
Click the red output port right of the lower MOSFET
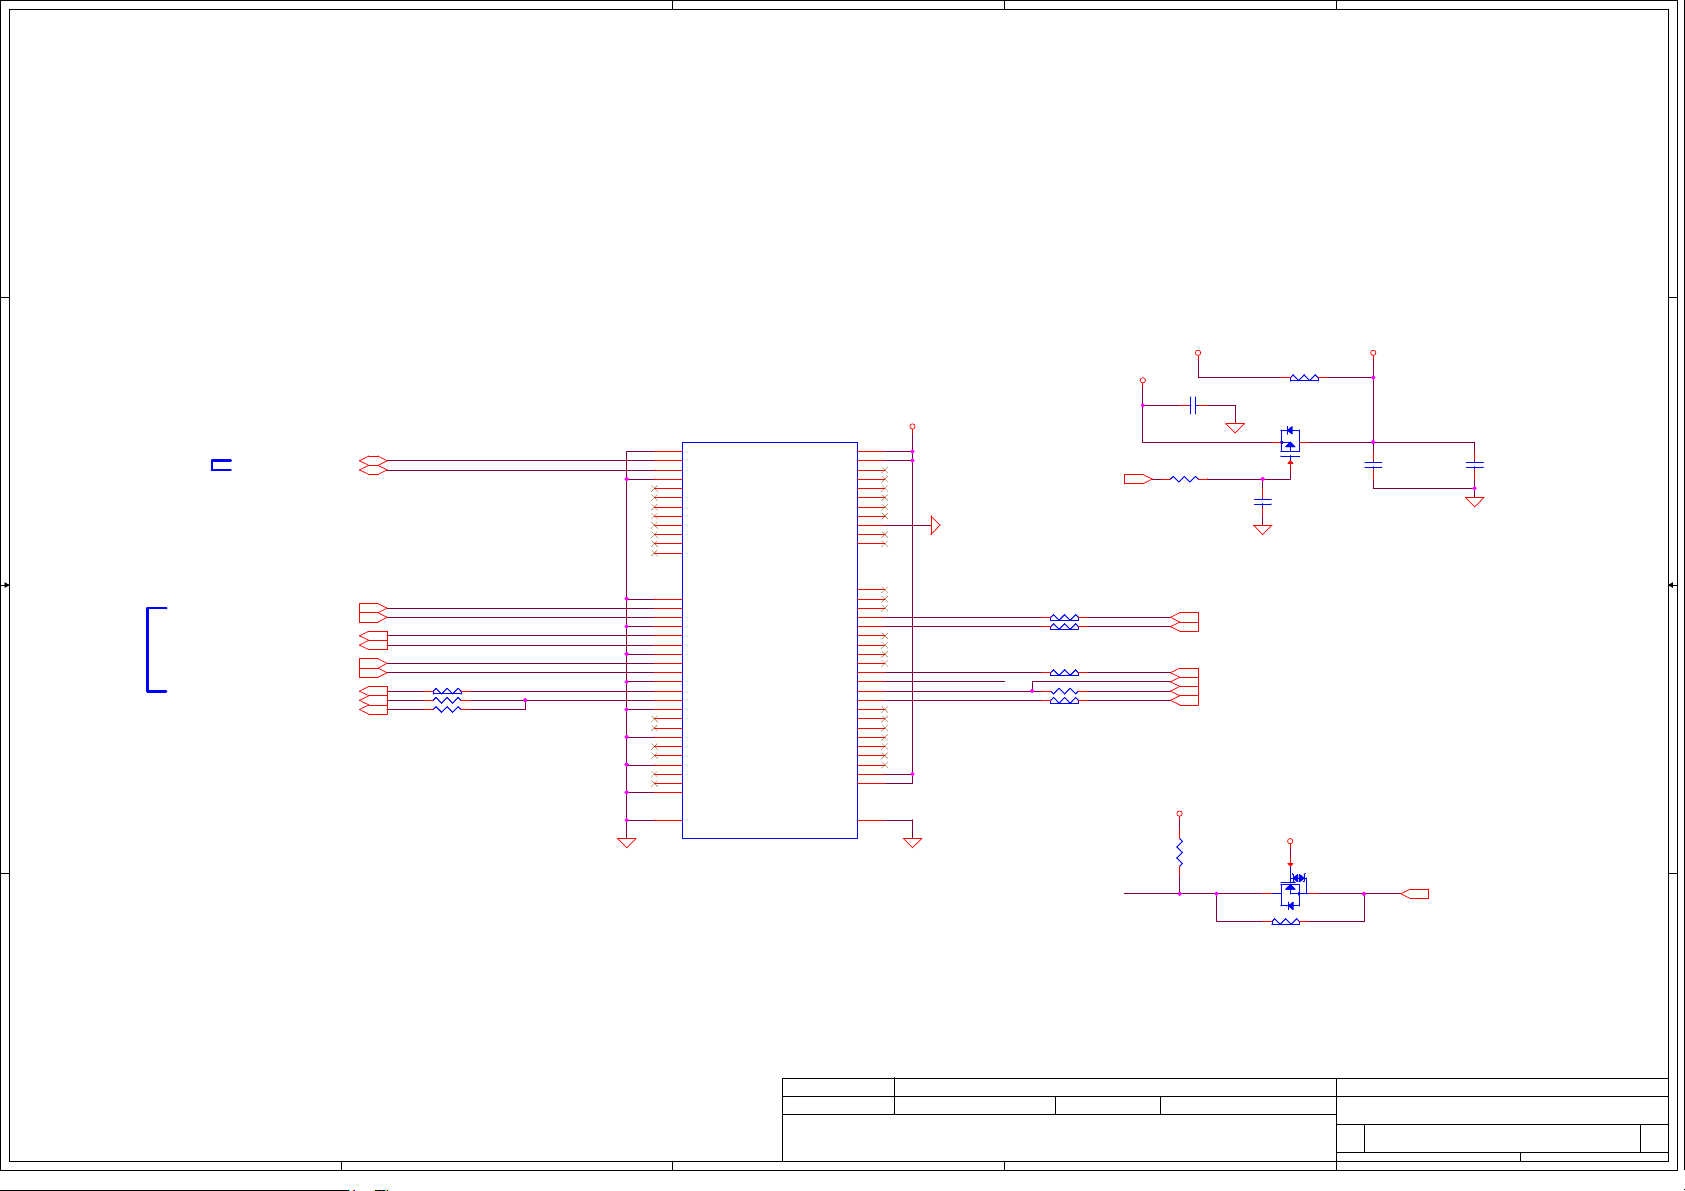(x=1415, y=894)
